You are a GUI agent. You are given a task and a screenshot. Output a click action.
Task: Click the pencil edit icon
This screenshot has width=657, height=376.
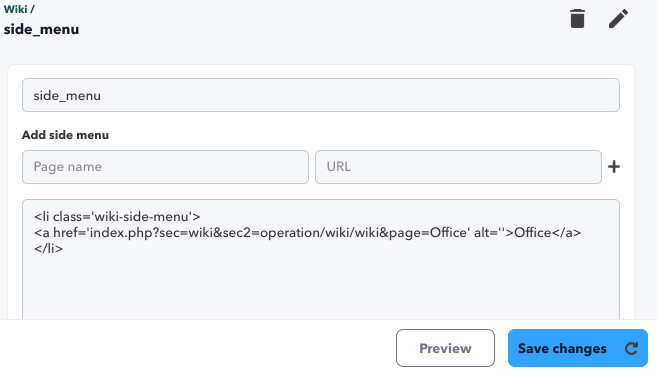point(618,19)
